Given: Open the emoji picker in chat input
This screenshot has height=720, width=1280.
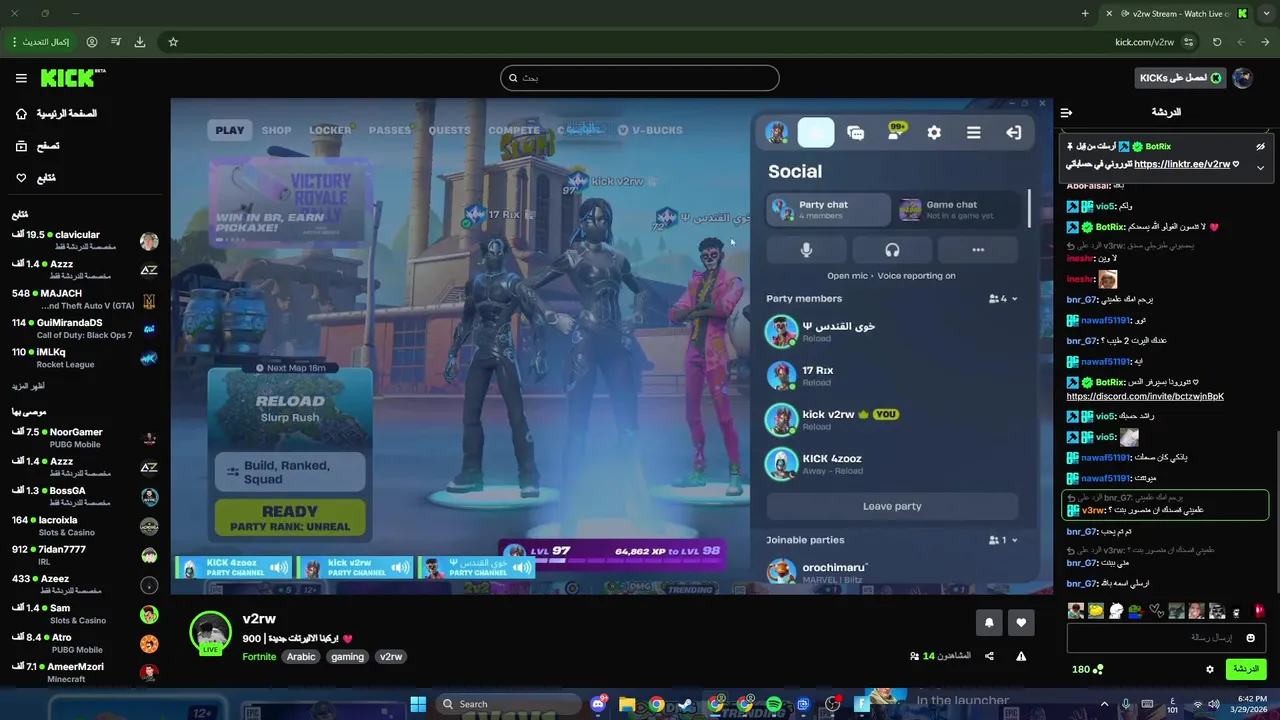Looking at the screenshot, I should 1250,638.
